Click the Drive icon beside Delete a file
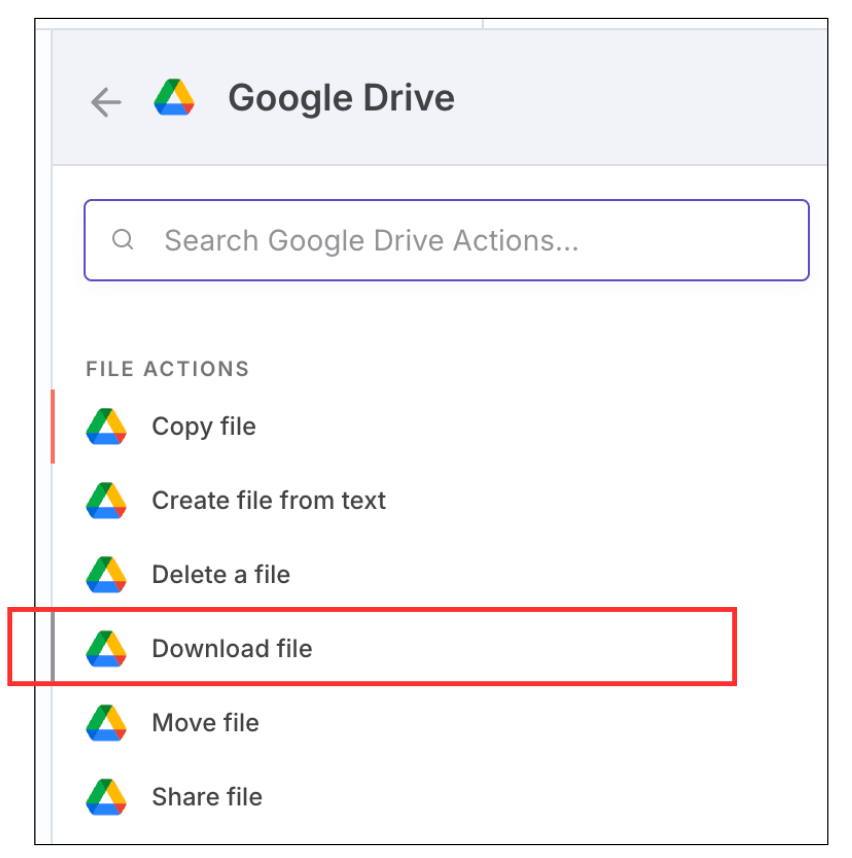Image resolution: width=852 pixels, height=858 pixels. pyautogui.click(x=105, y=573)
